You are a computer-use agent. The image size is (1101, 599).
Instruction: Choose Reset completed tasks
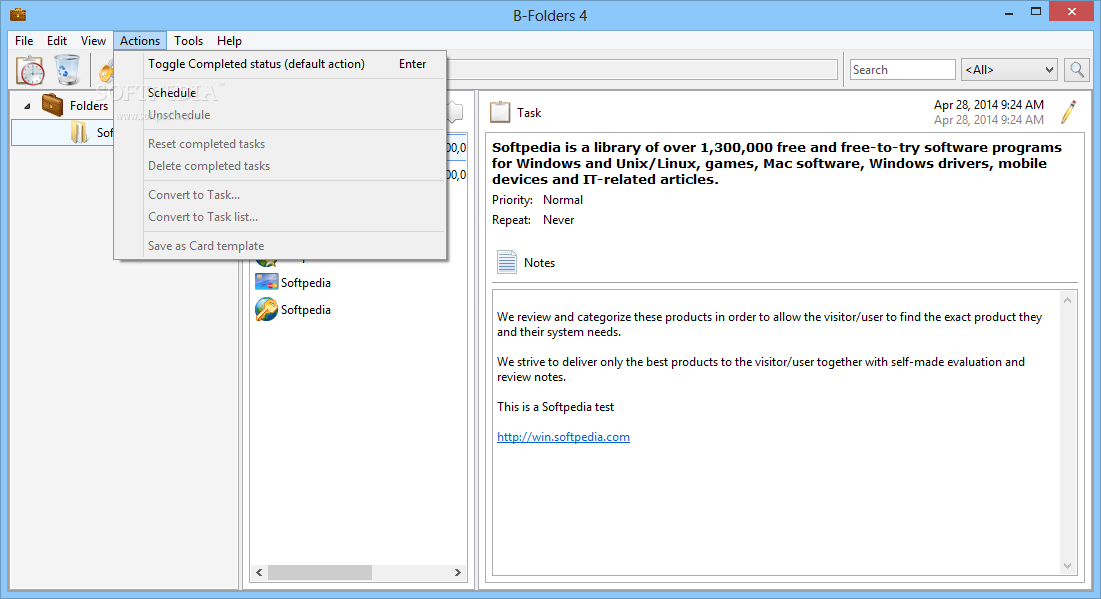[x=280, y=144]
